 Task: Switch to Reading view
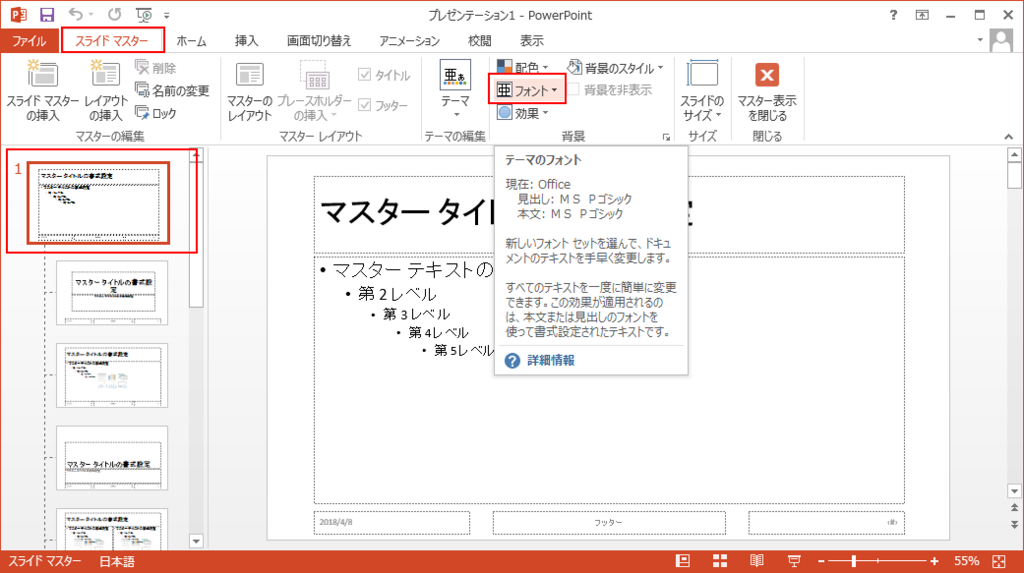coord(756,561)
